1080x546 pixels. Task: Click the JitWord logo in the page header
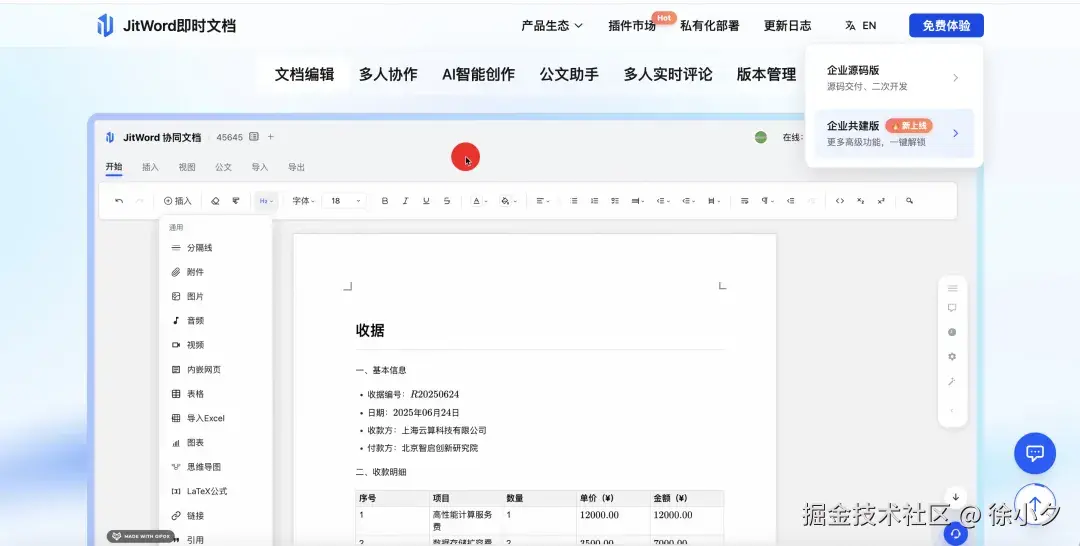pos(166,26)
